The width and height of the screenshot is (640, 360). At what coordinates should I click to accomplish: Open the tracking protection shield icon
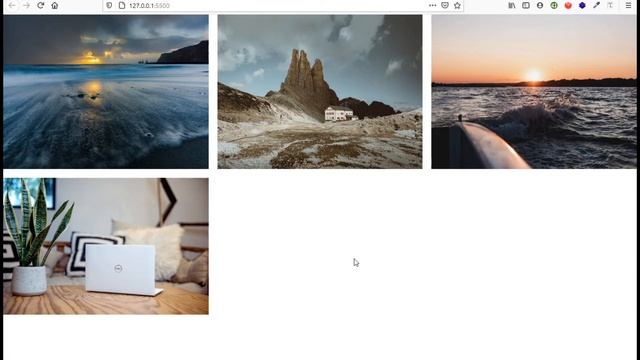pos(109,5)
